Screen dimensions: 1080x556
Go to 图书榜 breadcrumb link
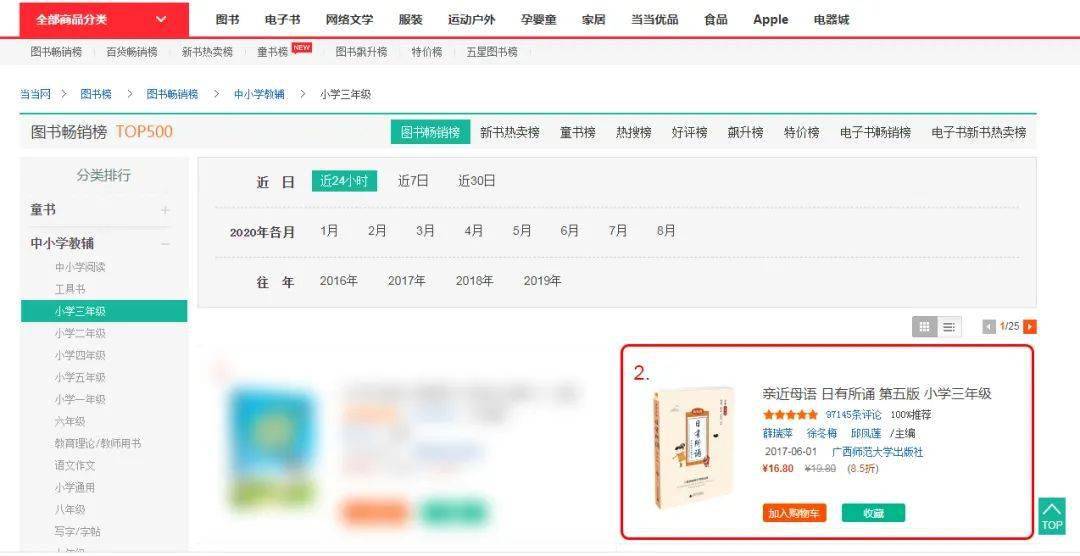96,94
